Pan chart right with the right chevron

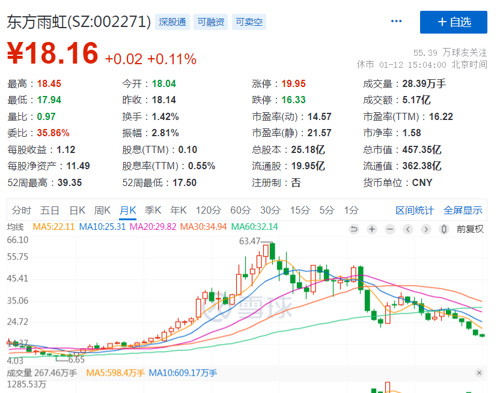click(426, 229)
